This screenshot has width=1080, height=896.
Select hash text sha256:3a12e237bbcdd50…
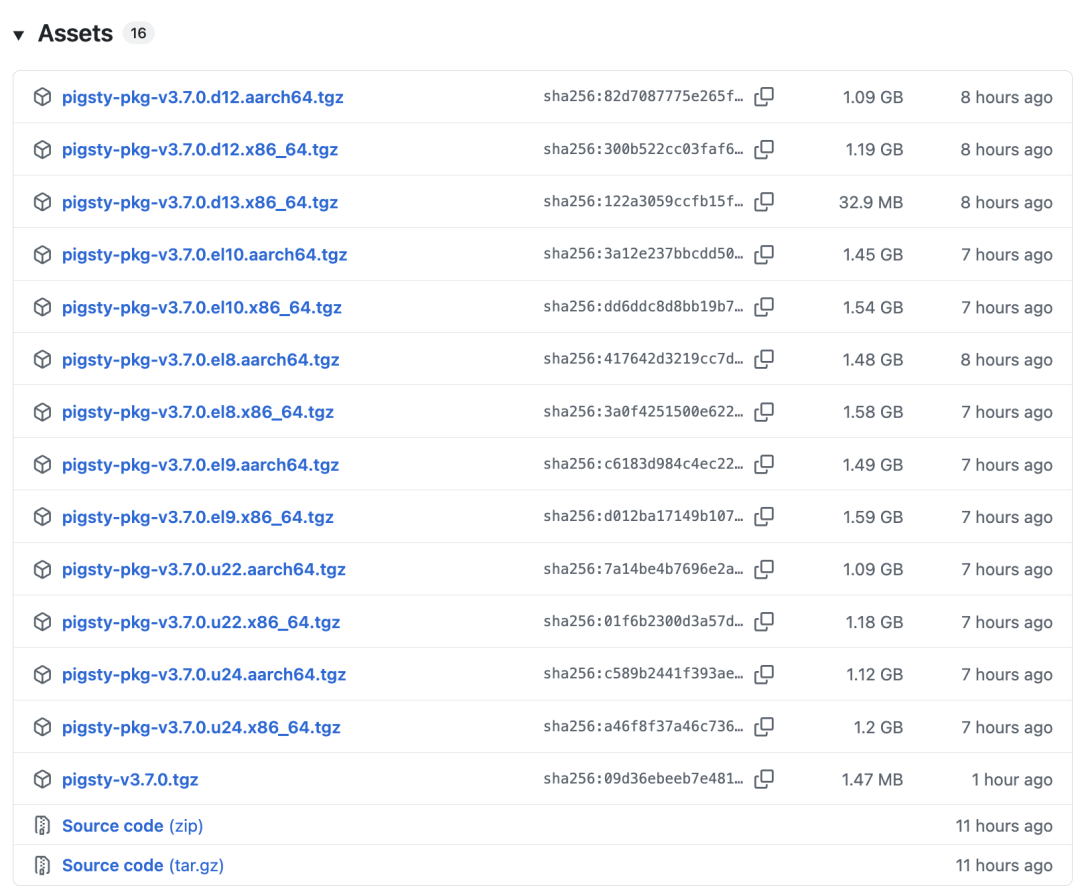click(643, 253)
